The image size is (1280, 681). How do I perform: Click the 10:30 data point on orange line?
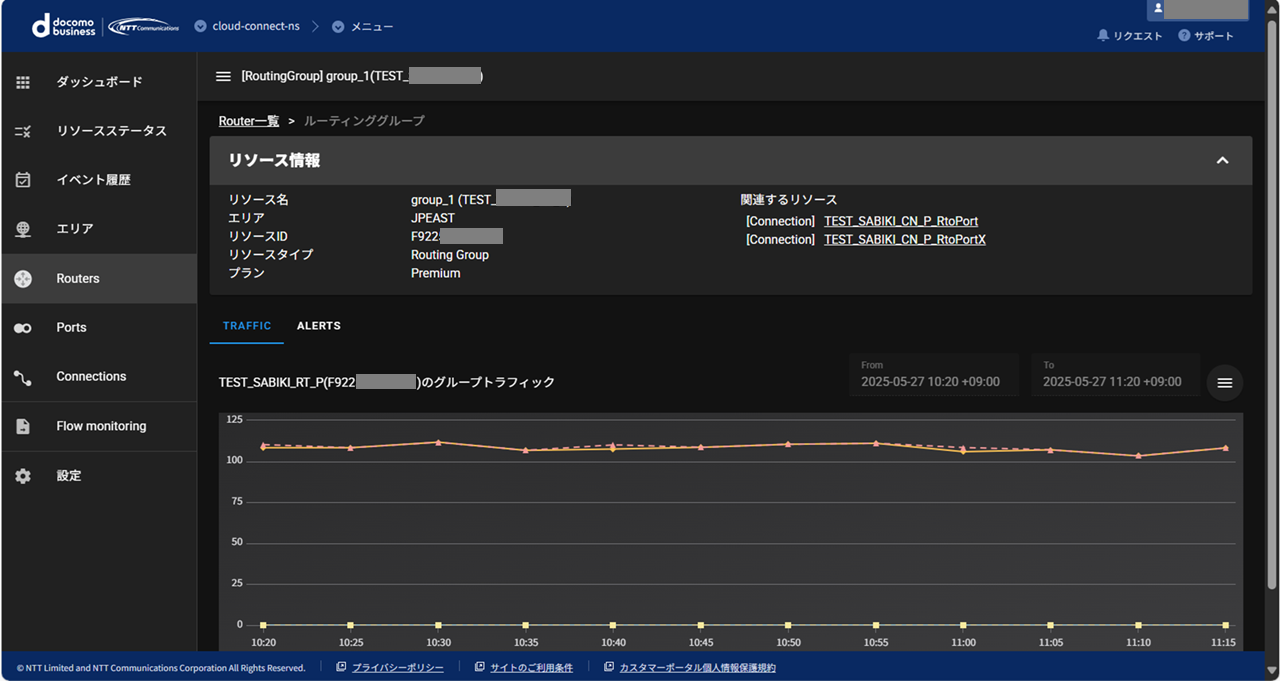[x=438, y=442]
